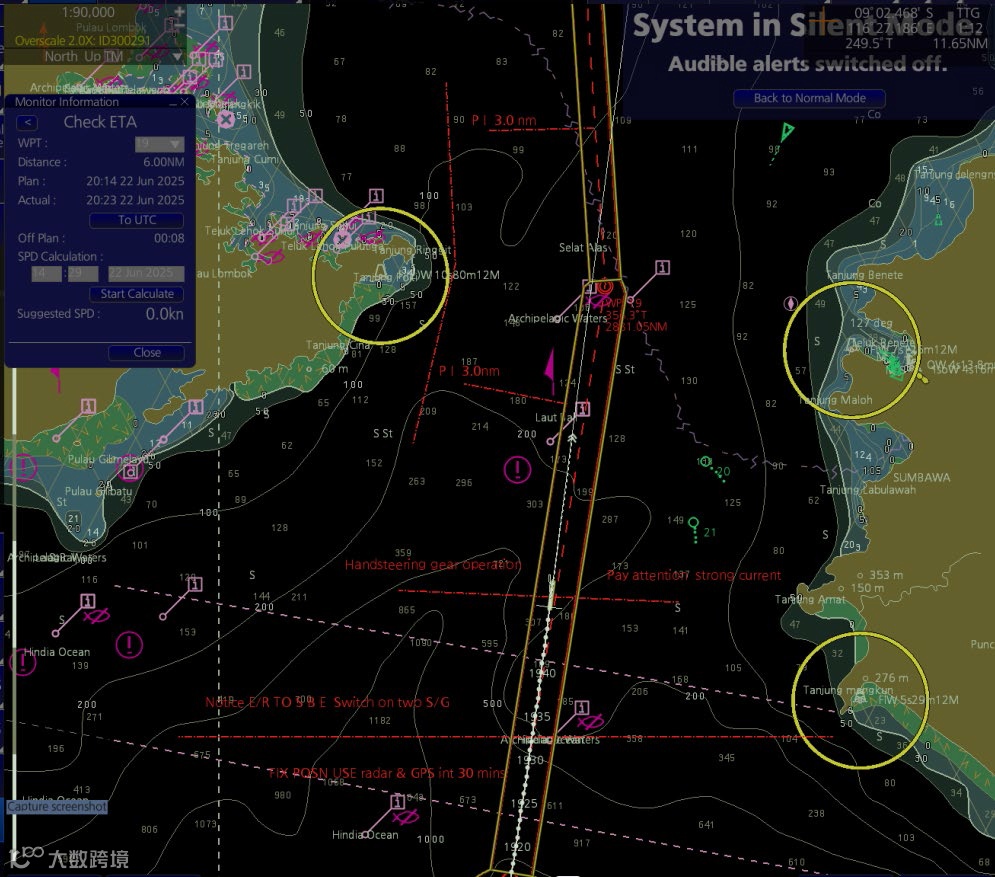This screenshot has height=877, width=995.
Task: Click the SPD Calculation date field
Action: coord(145,274)
